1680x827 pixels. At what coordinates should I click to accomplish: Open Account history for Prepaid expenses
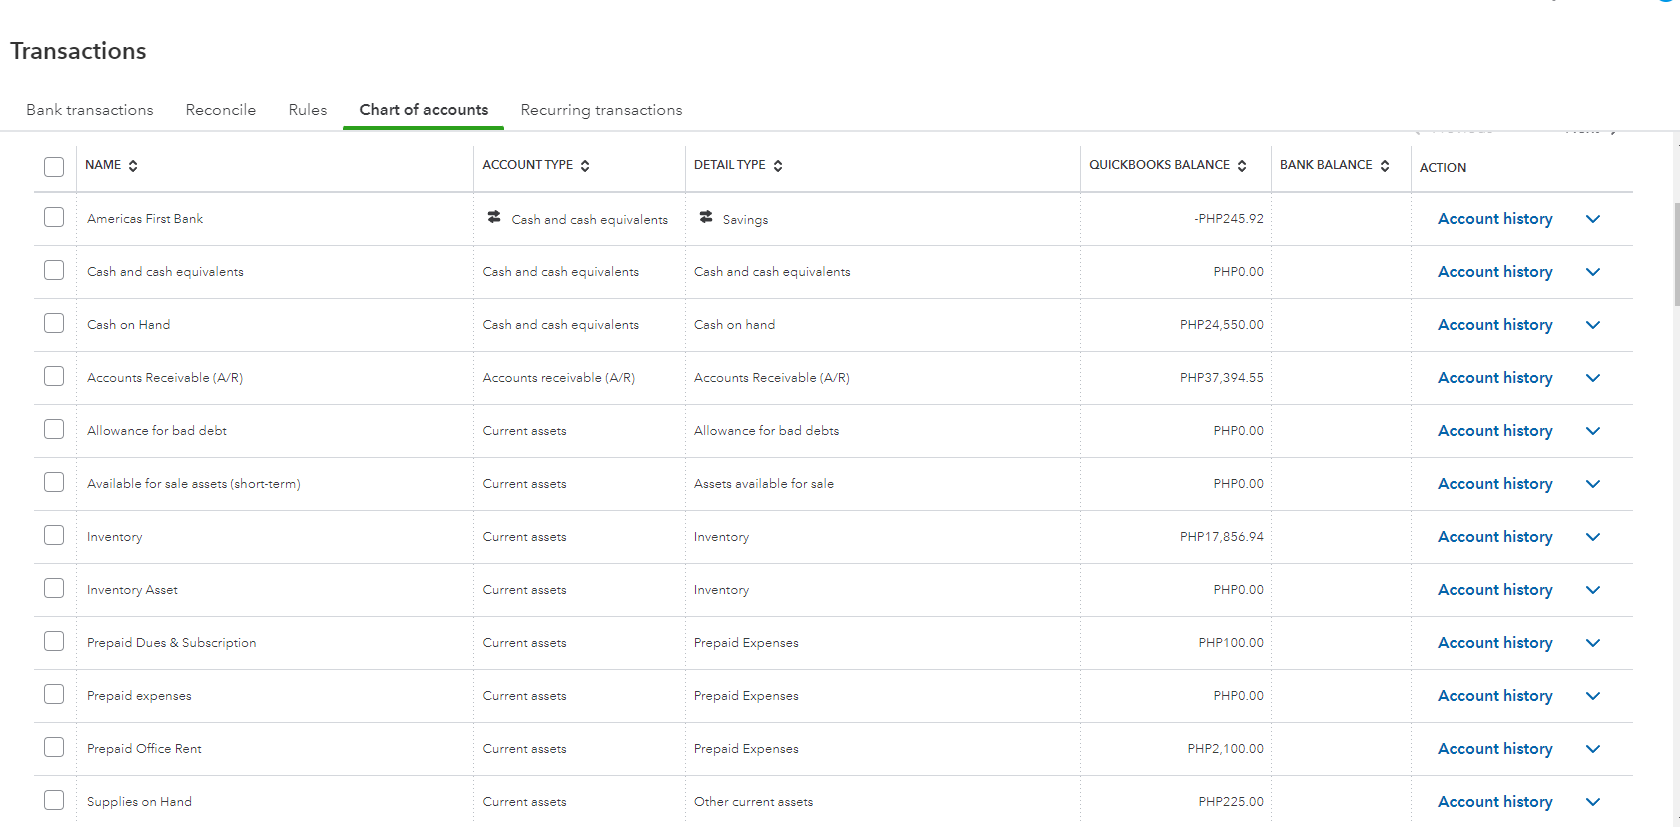(x=1495, y=696)
